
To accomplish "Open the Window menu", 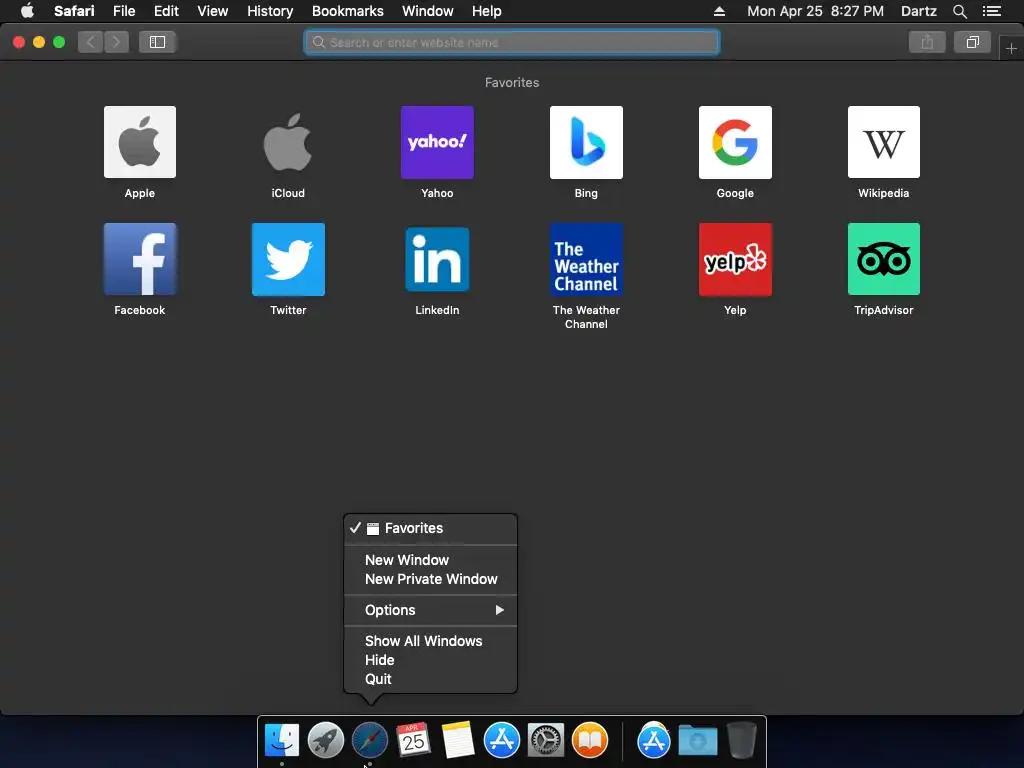I will (428, 11).
